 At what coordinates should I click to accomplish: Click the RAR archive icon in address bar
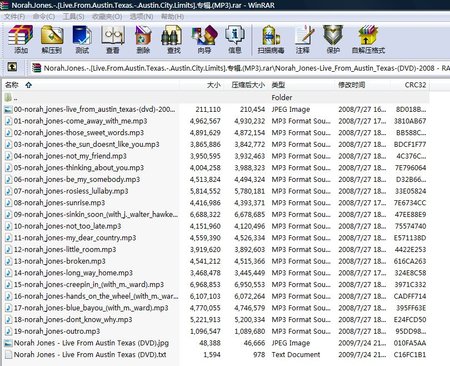36,68
